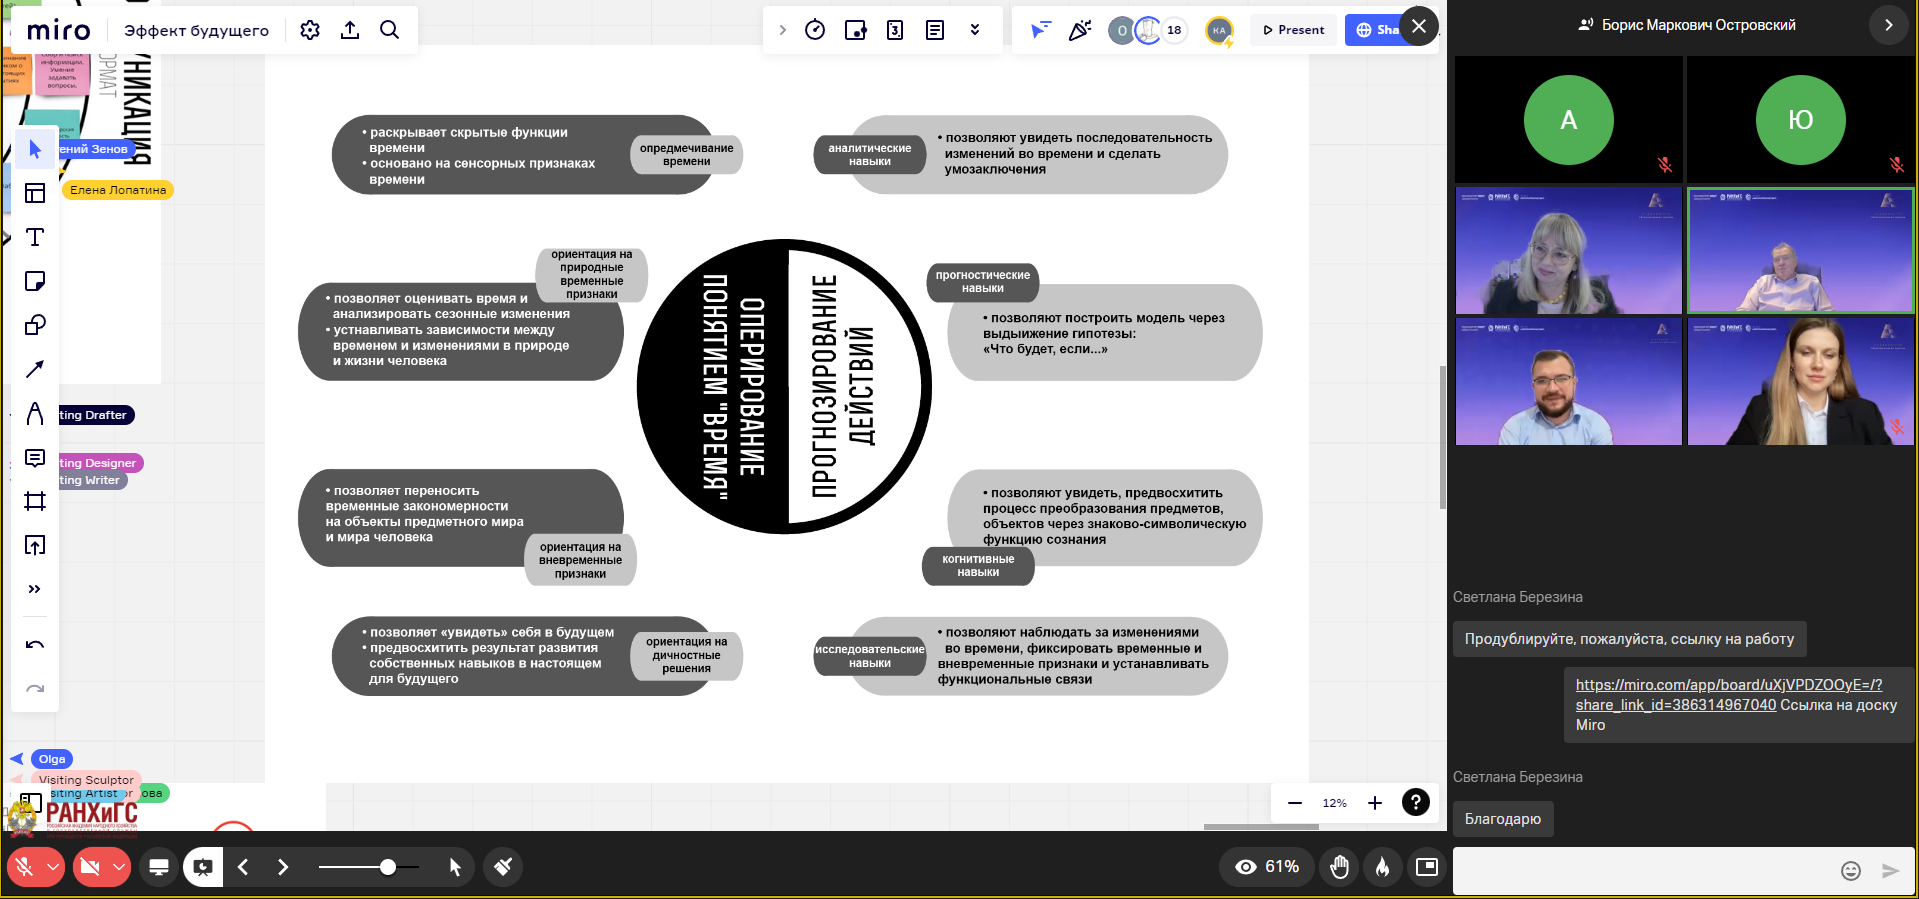
Task: Unmute the microphone in bottom bar
Action: (25, 867)
